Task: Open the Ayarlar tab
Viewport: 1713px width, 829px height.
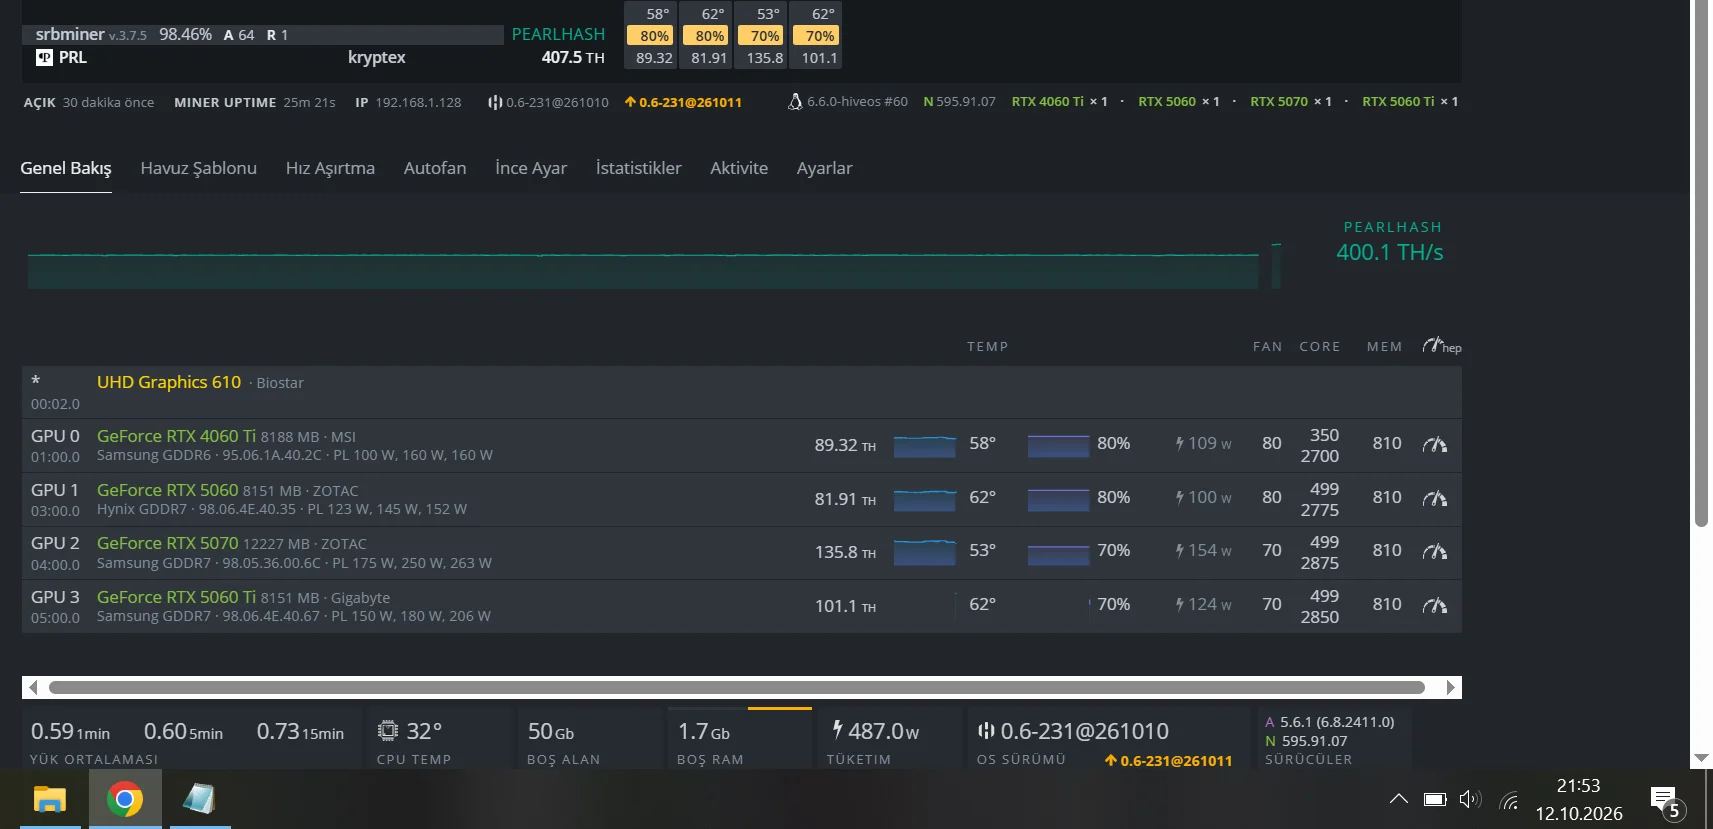Action: tap(825, 168)
